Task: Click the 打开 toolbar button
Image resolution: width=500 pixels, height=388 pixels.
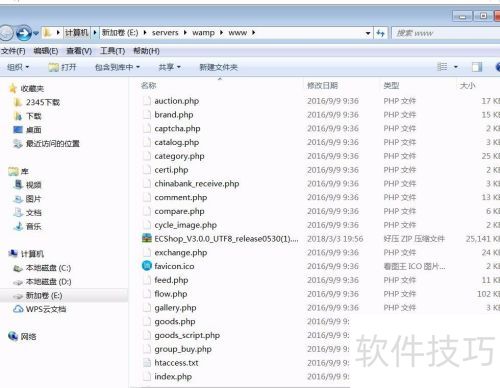Action: click(x=62, y=67)
